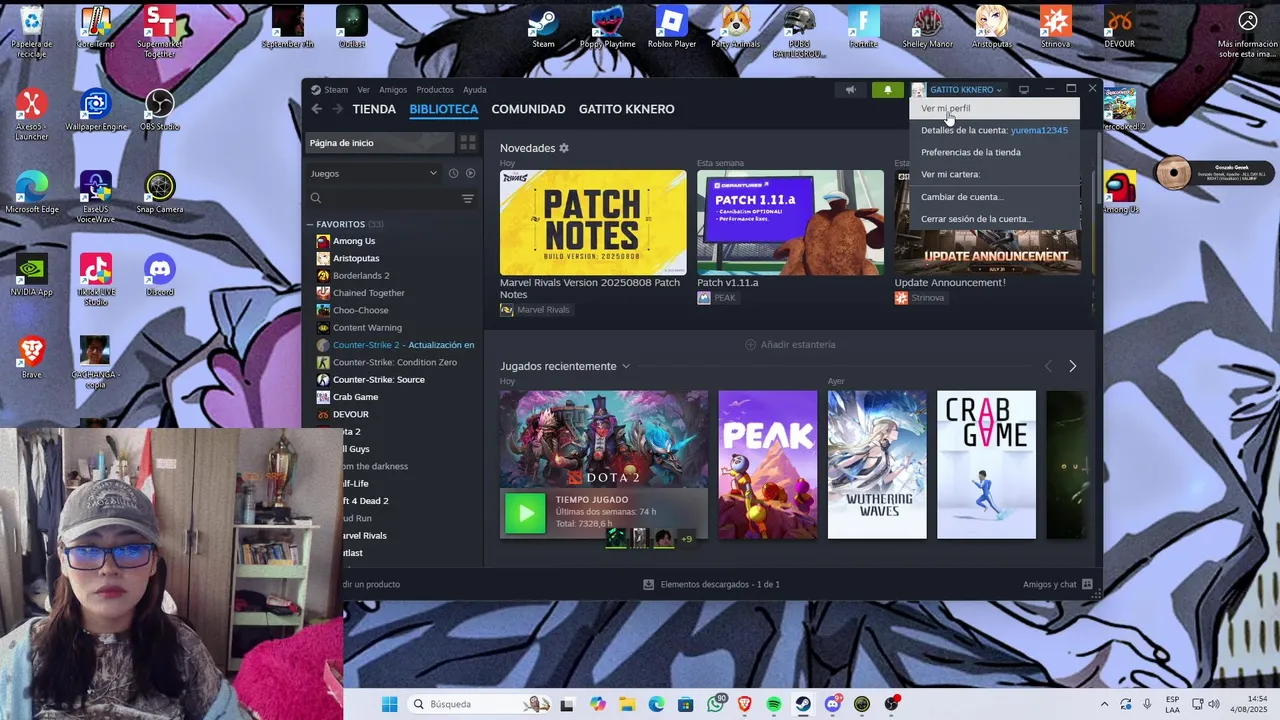Image resolution: width=1280 pixels, height=720 pixels.
Task: Open Novedades settings gear
Action: pos(564,148)
